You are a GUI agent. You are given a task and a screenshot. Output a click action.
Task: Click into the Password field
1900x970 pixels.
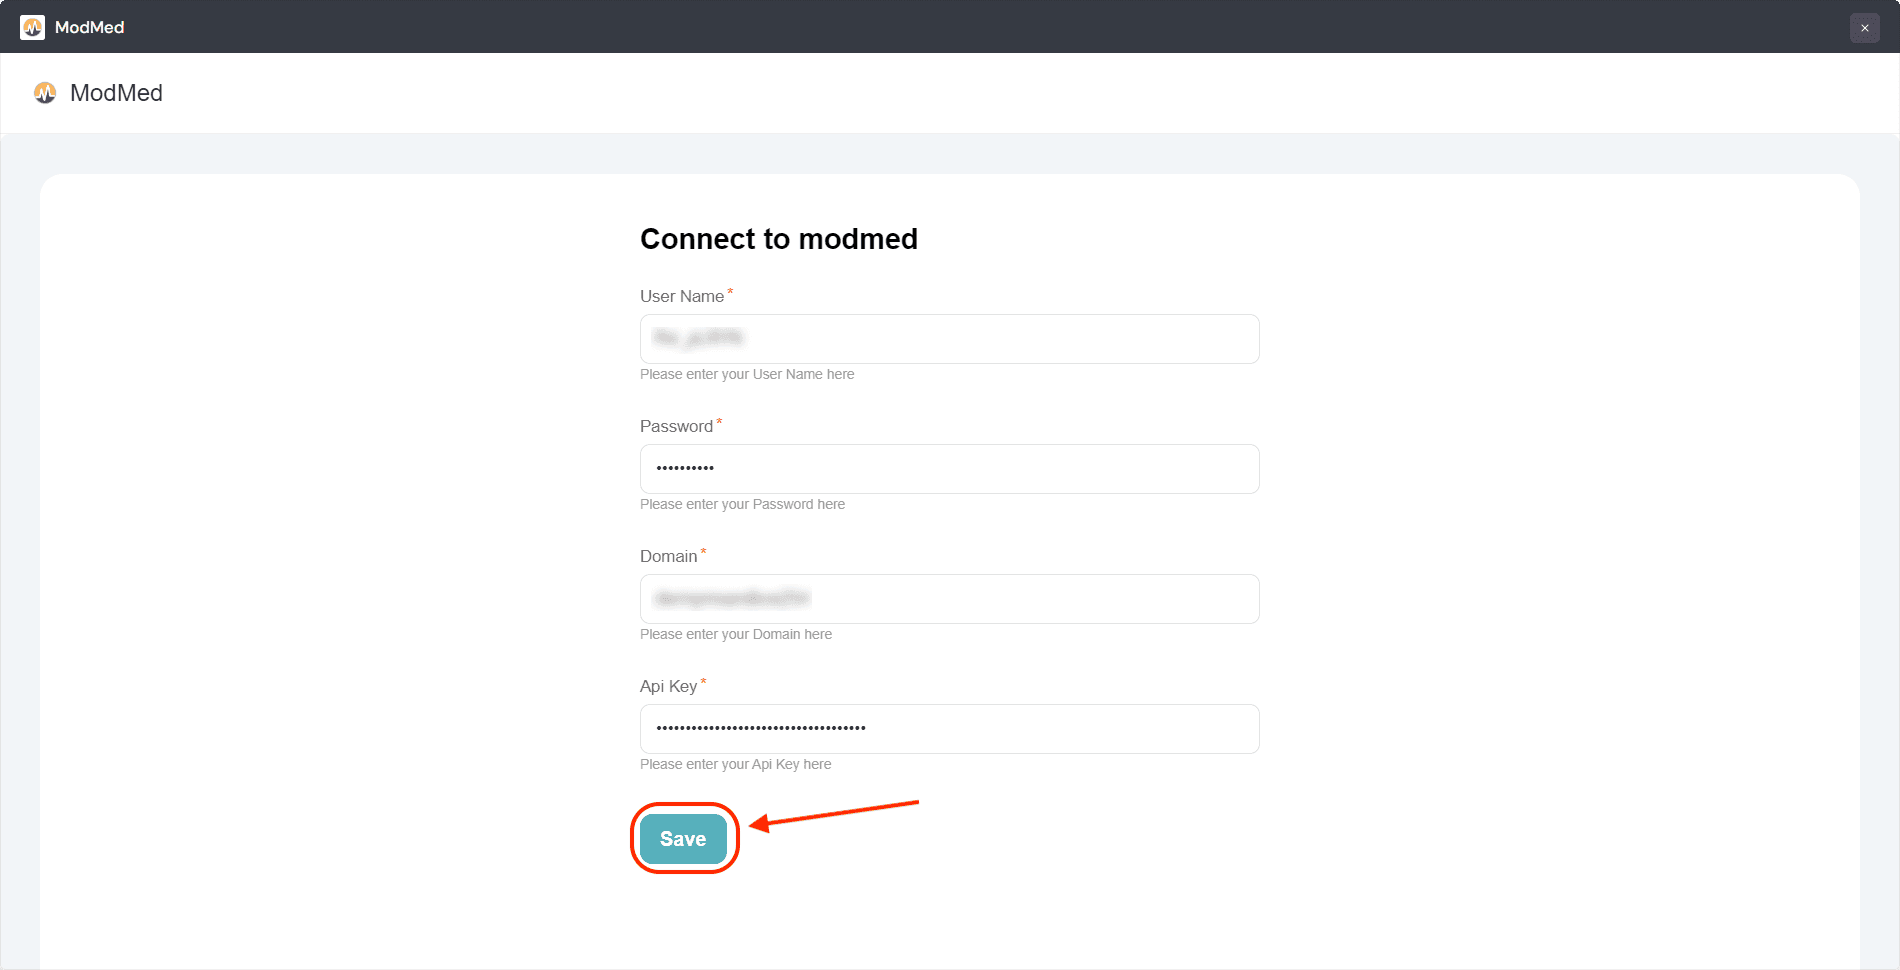[x=949, y=469]
